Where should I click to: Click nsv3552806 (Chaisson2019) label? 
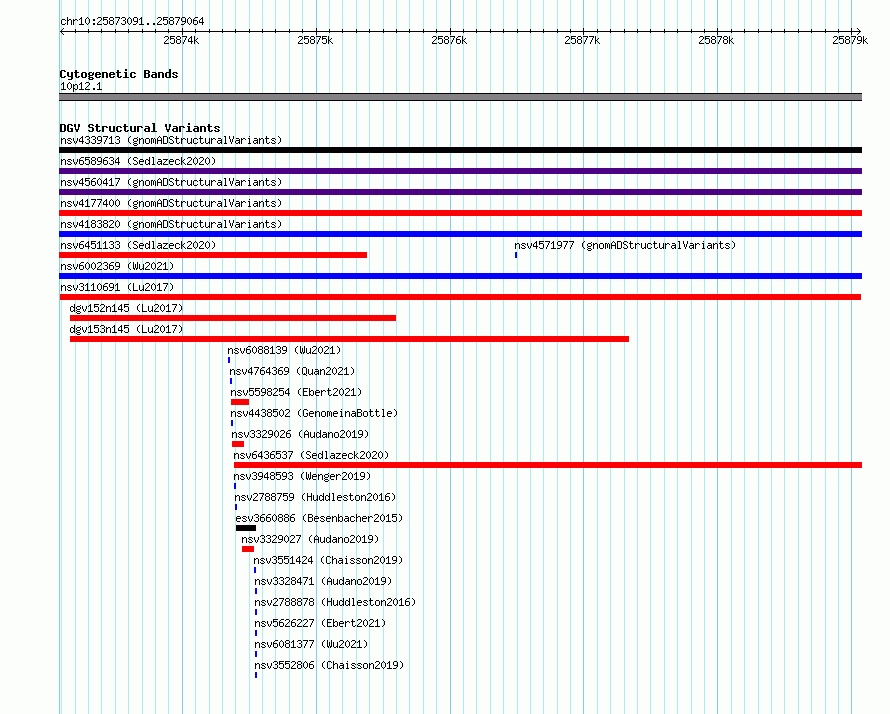pyautogui.click(x=330, y=665)
